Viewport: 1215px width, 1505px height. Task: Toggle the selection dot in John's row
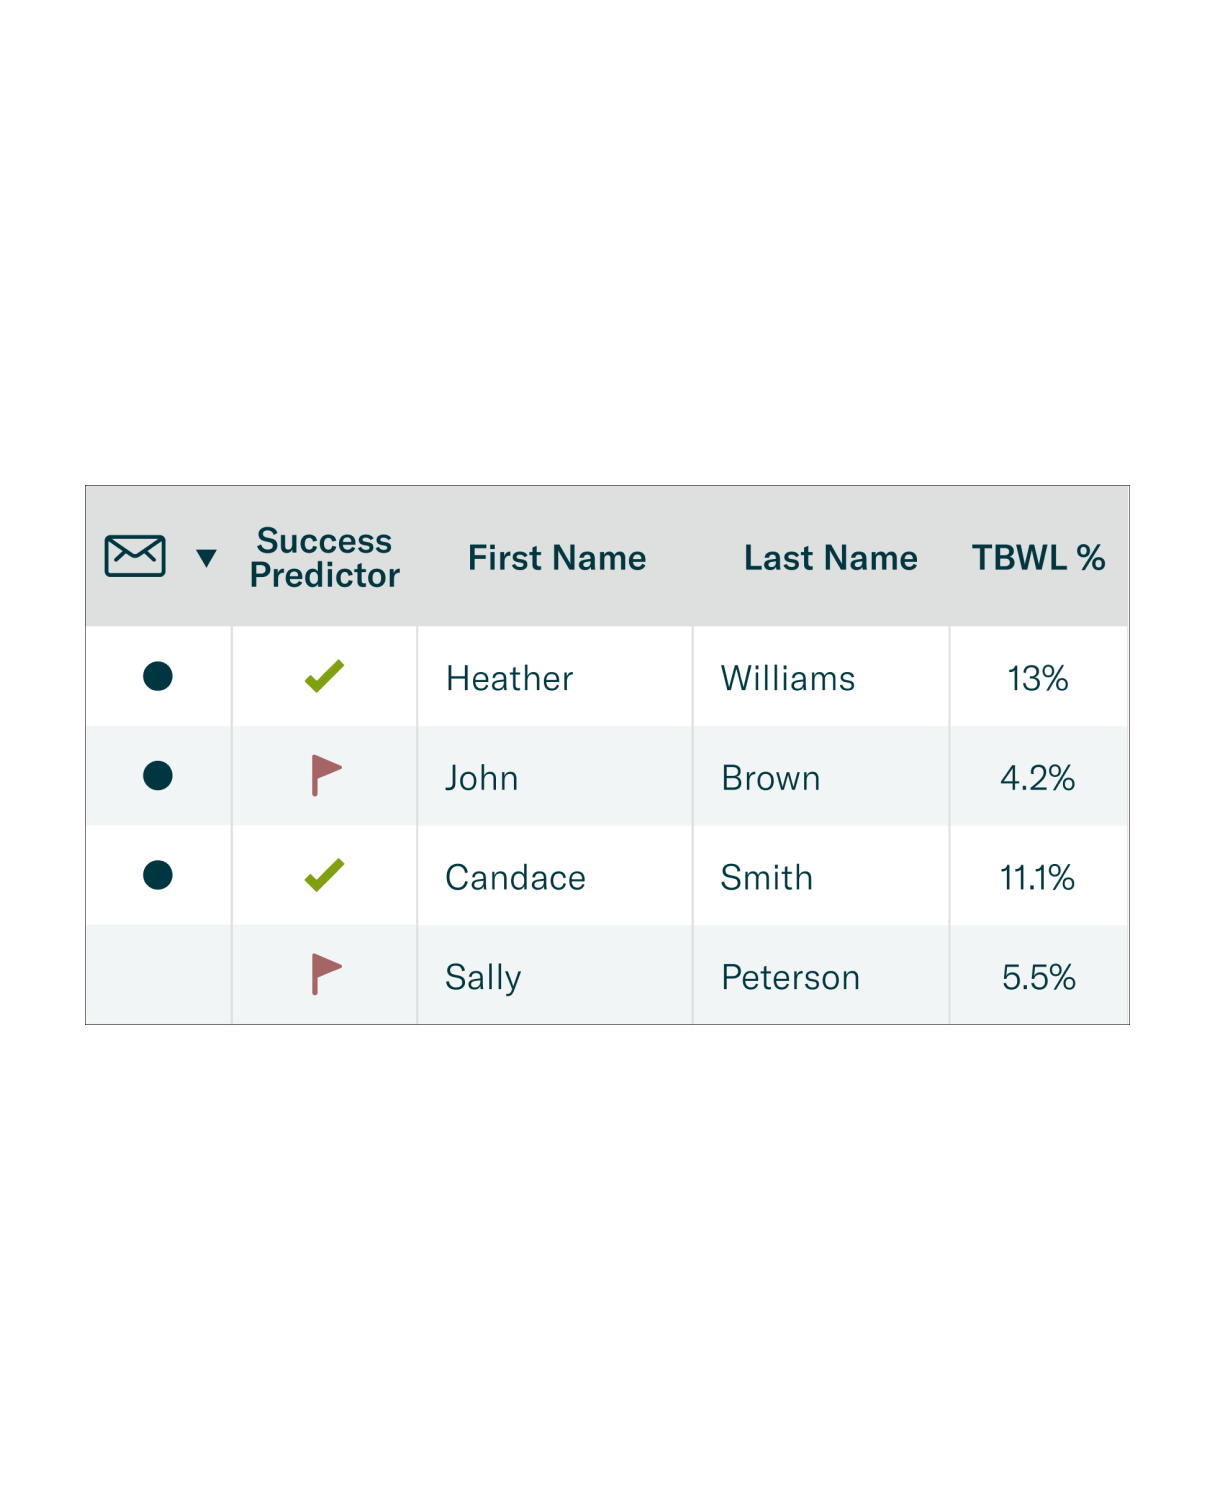(158, 775)
